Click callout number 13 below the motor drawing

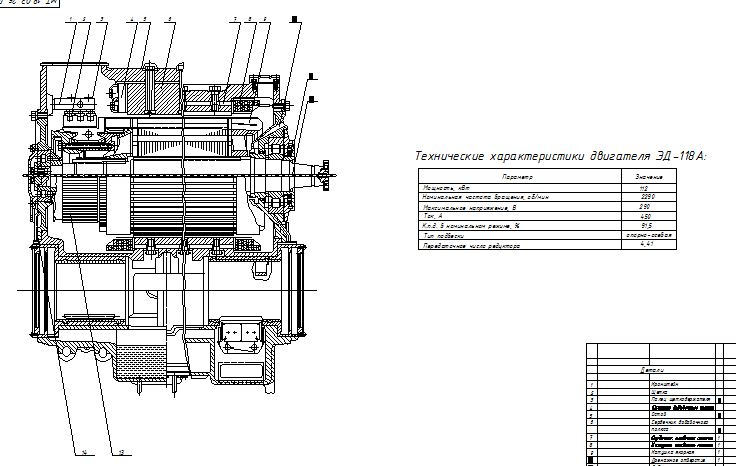pyautogui.click(x=122, y=452)
